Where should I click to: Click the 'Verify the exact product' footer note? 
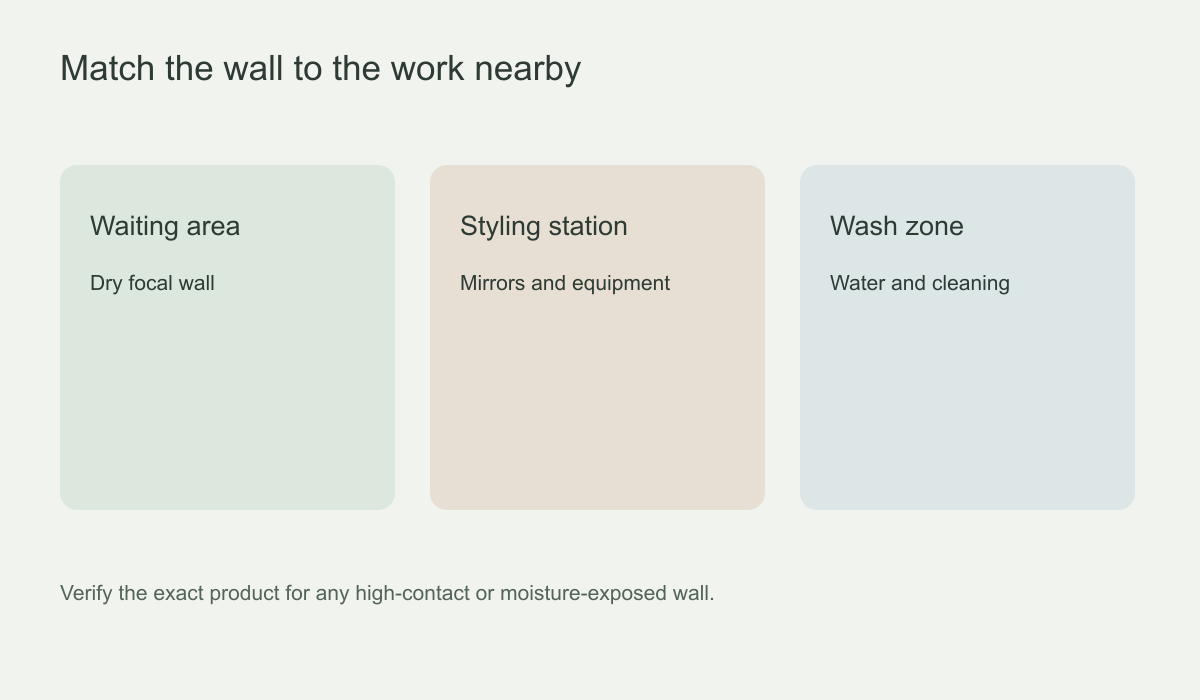tap(387, 593)
